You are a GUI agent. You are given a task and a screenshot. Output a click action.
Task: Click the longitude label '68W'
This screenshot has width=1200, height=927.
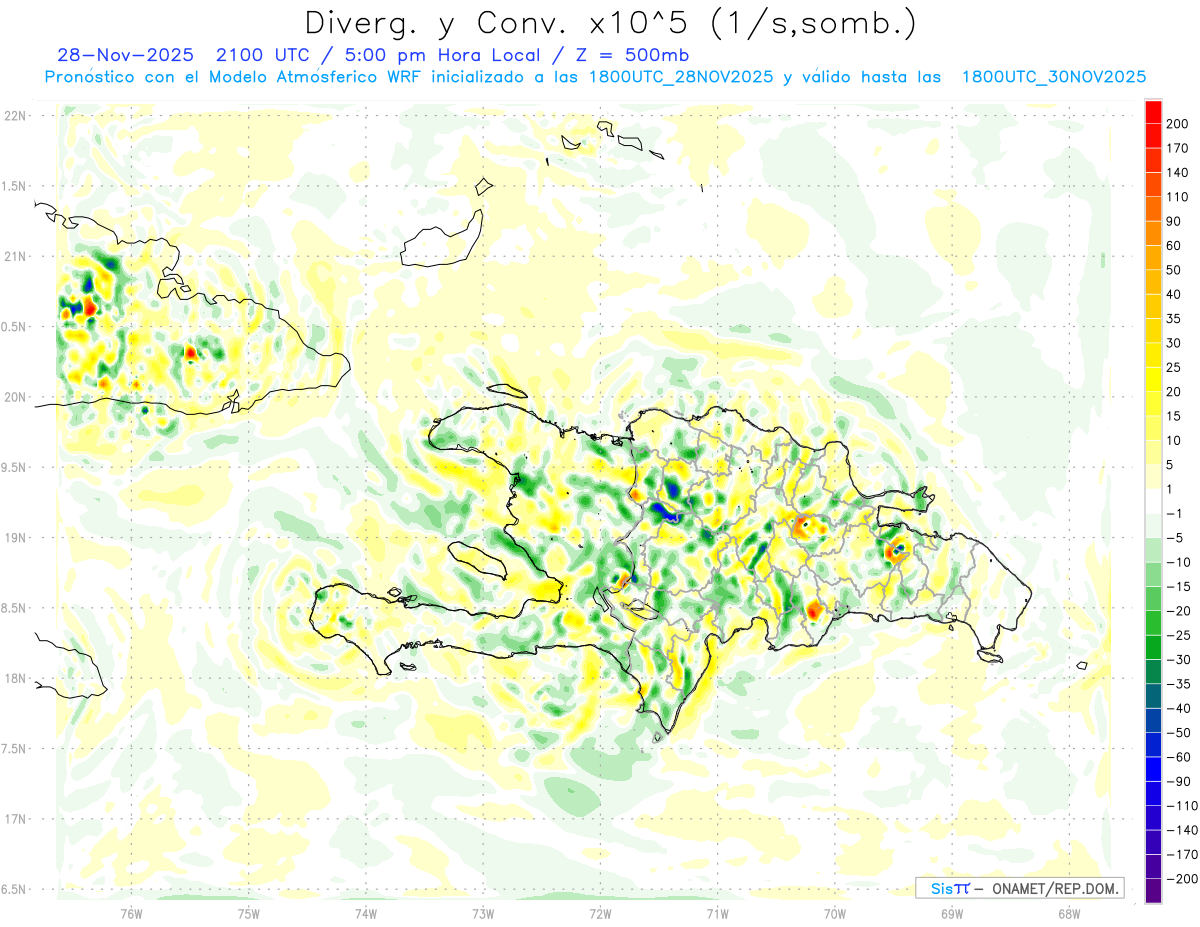click(1069, 913)
